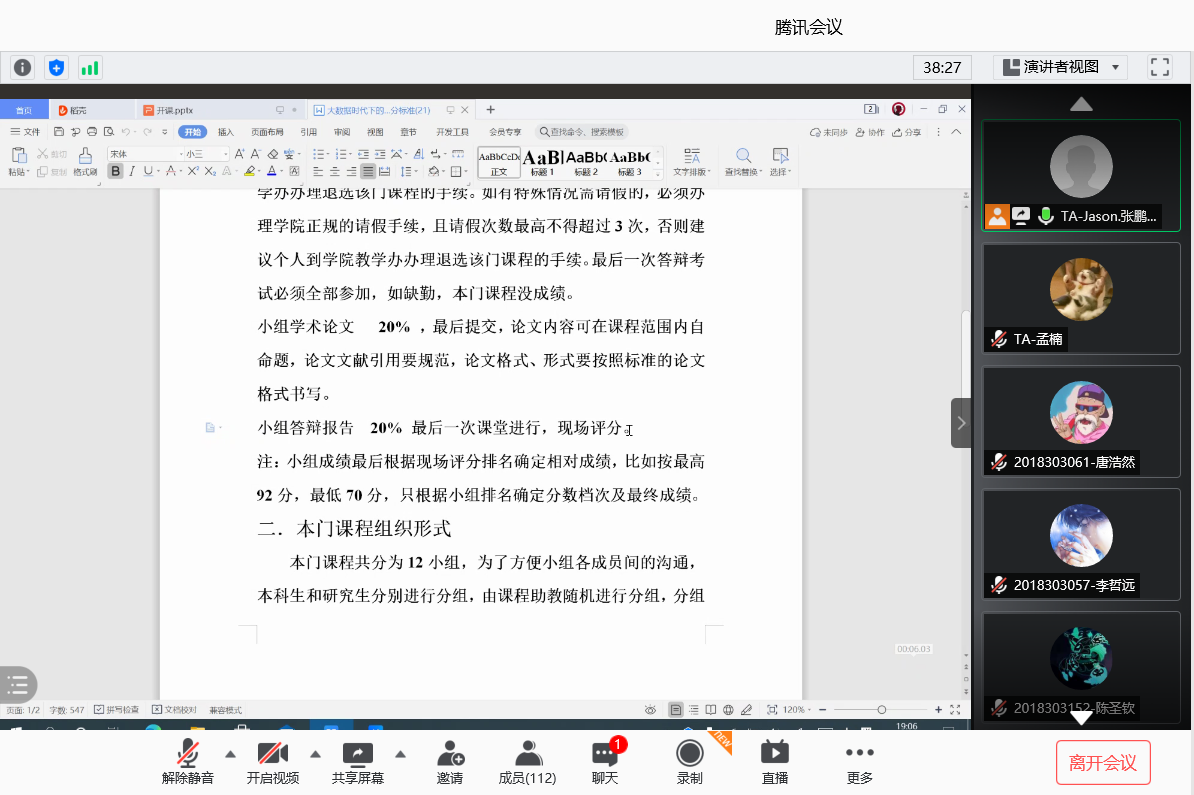This screenshot has height=795, width=1194.
Task: Click the Leave Meeting button
Action: 1103,763
